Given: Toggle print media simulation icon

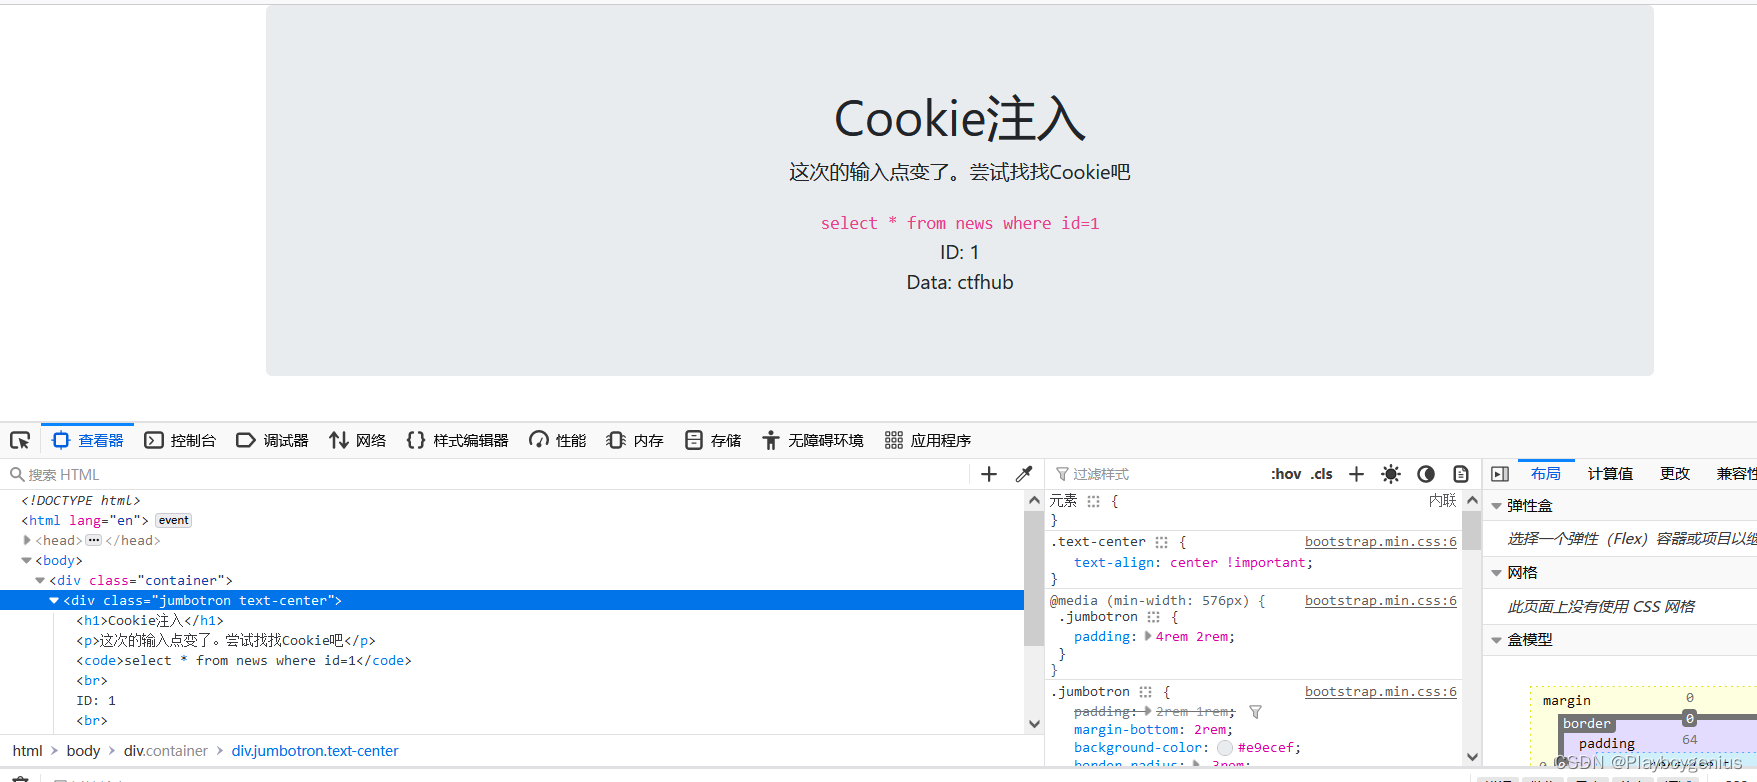Looking at the screenshot, I should 1461,474.
